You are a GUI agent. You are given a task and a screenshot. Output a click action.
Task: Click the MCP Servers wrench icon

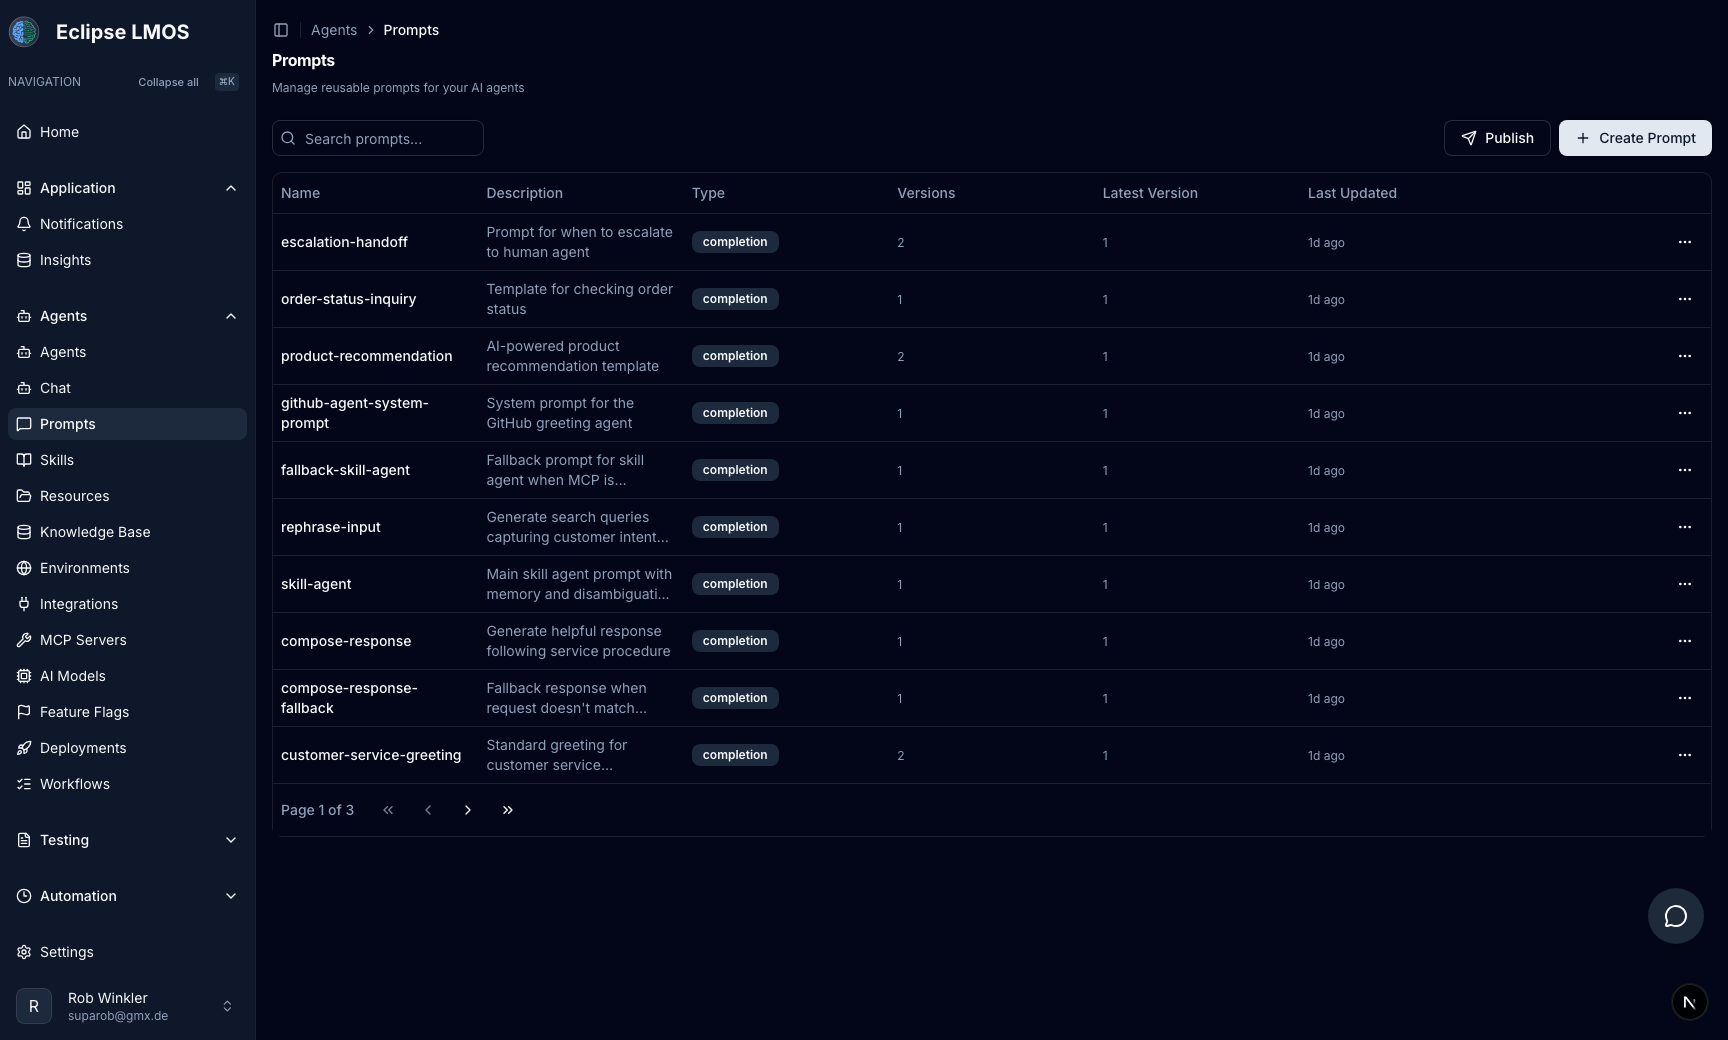[x=24, y=640]
